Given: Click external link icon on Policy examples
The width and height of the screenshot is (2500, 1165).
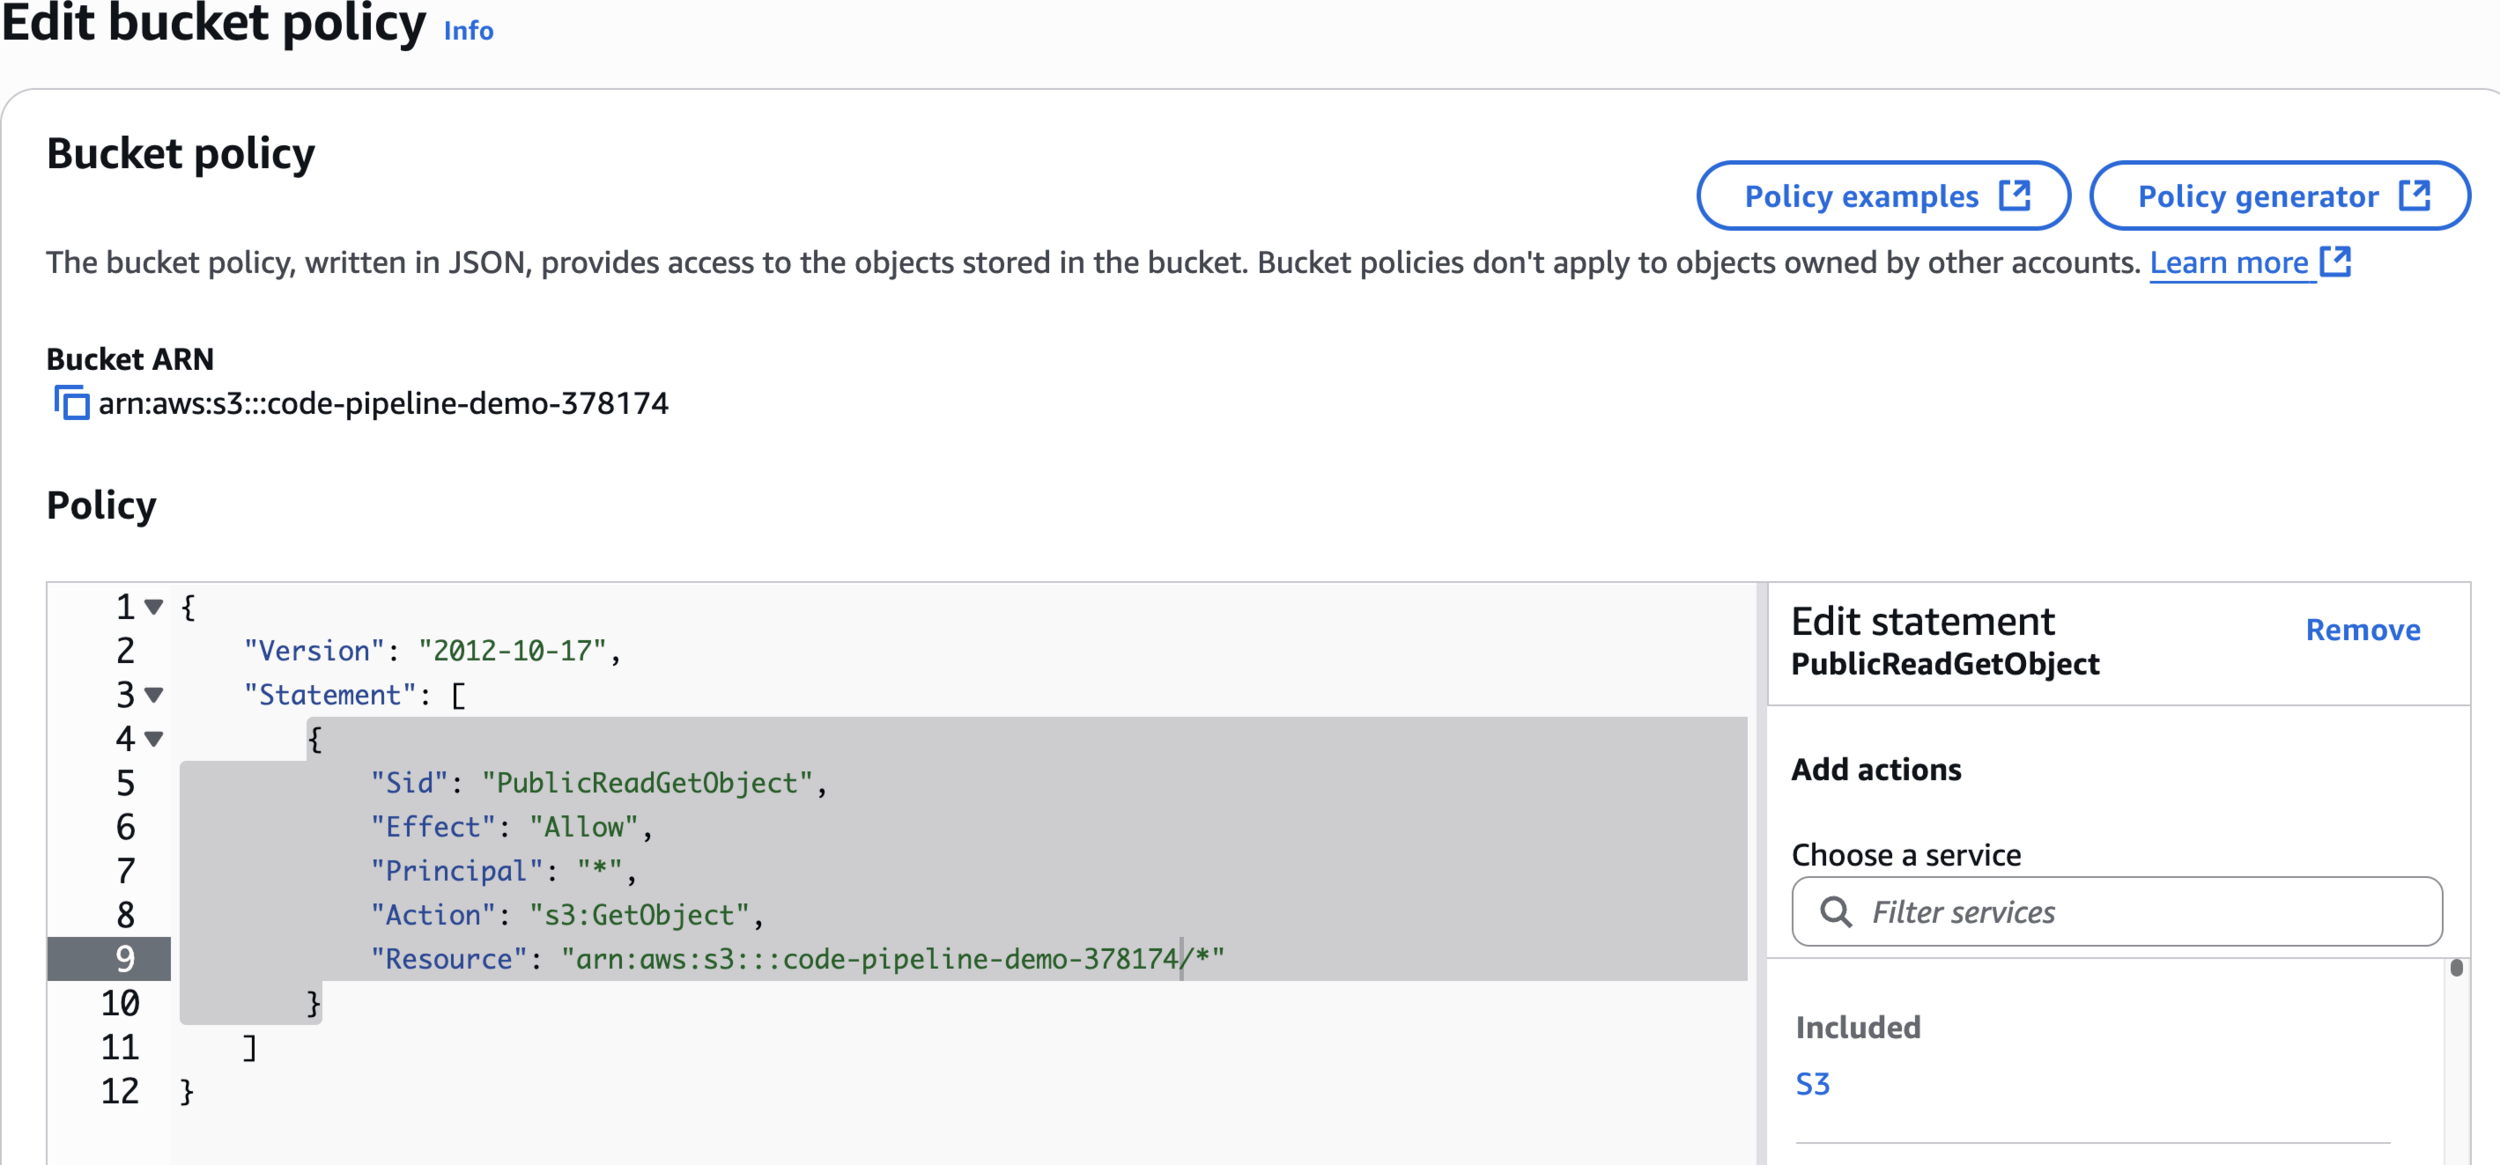Looking at the screenshot, I should [2014, 195].
